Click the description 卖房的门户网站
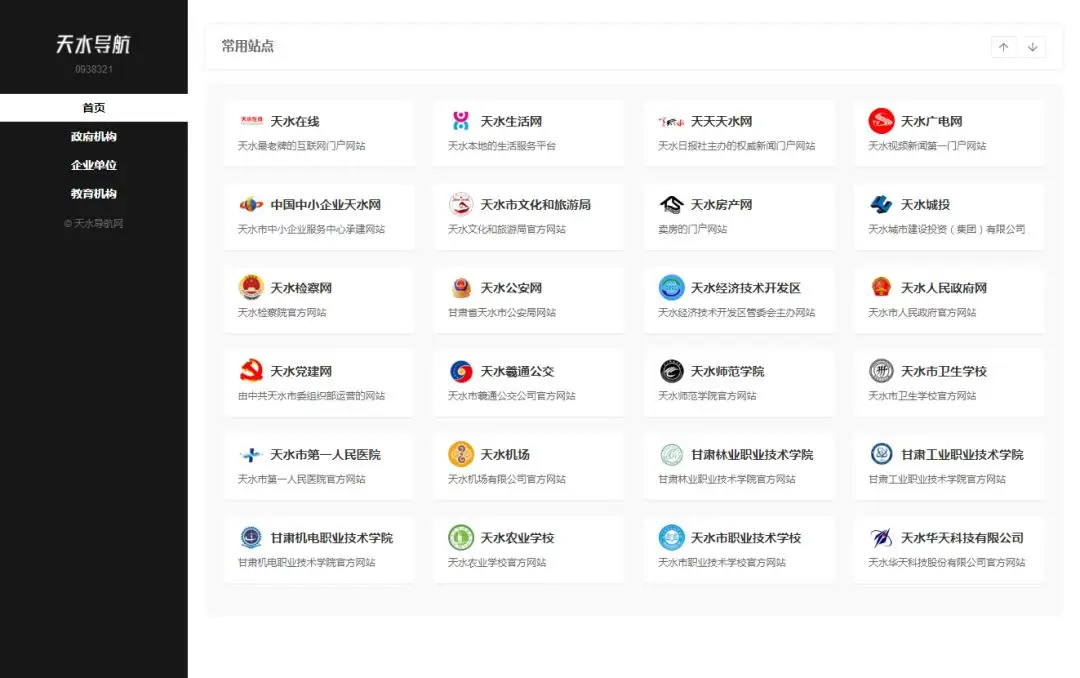This screenshot has height=678, width=1080. coord(692,229)
